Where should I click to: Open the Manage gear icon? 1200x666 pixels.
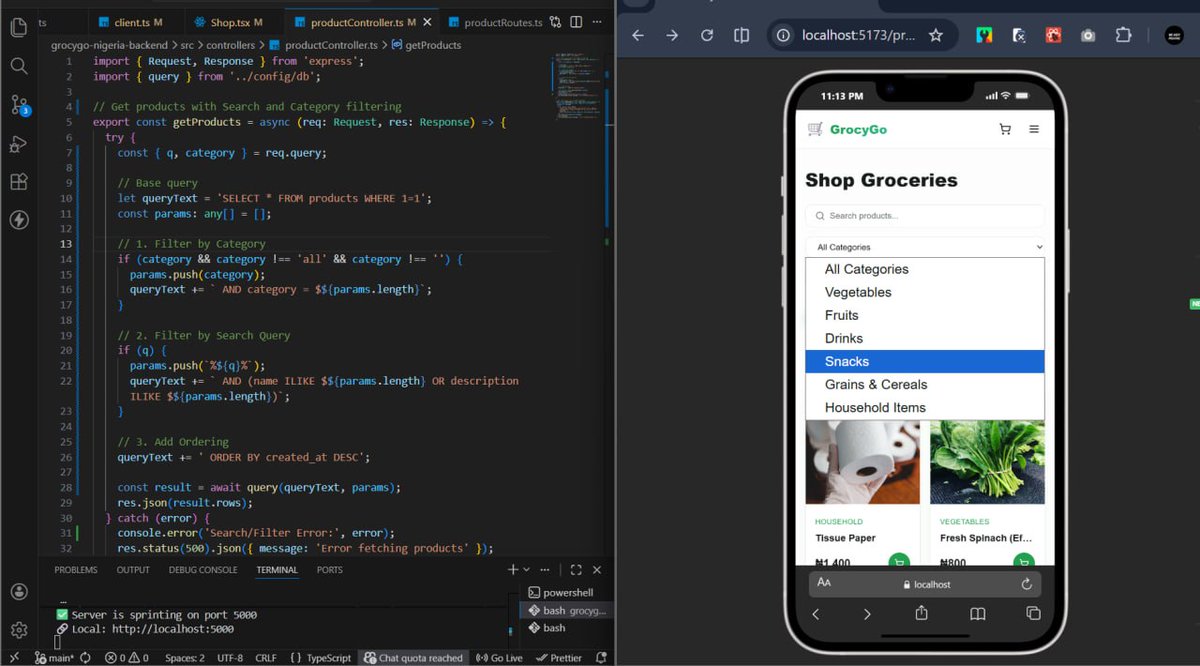click(x=18, y=630)
